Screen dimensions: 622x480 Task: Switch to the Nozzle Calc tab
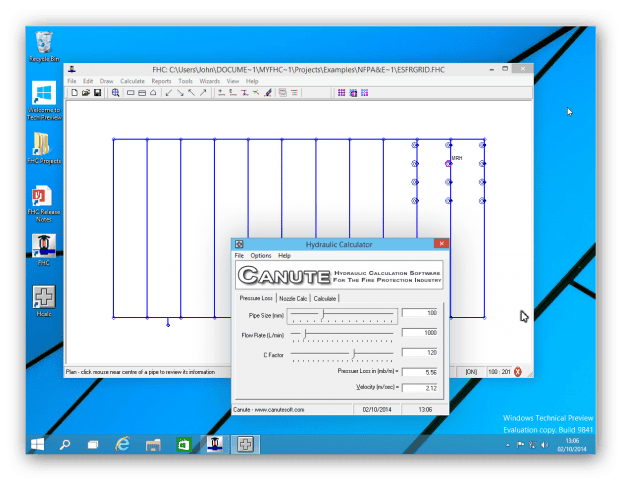pos(293,298)
